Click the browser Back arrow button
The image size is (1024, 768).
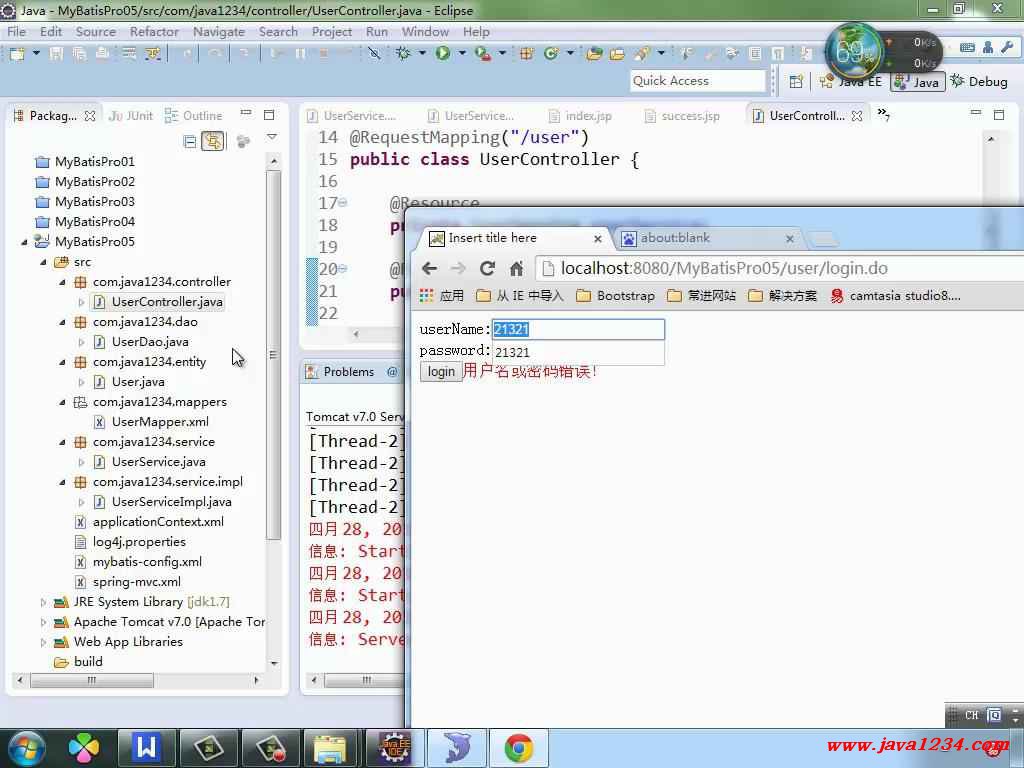pyautogui.click(x=429, y=268)
